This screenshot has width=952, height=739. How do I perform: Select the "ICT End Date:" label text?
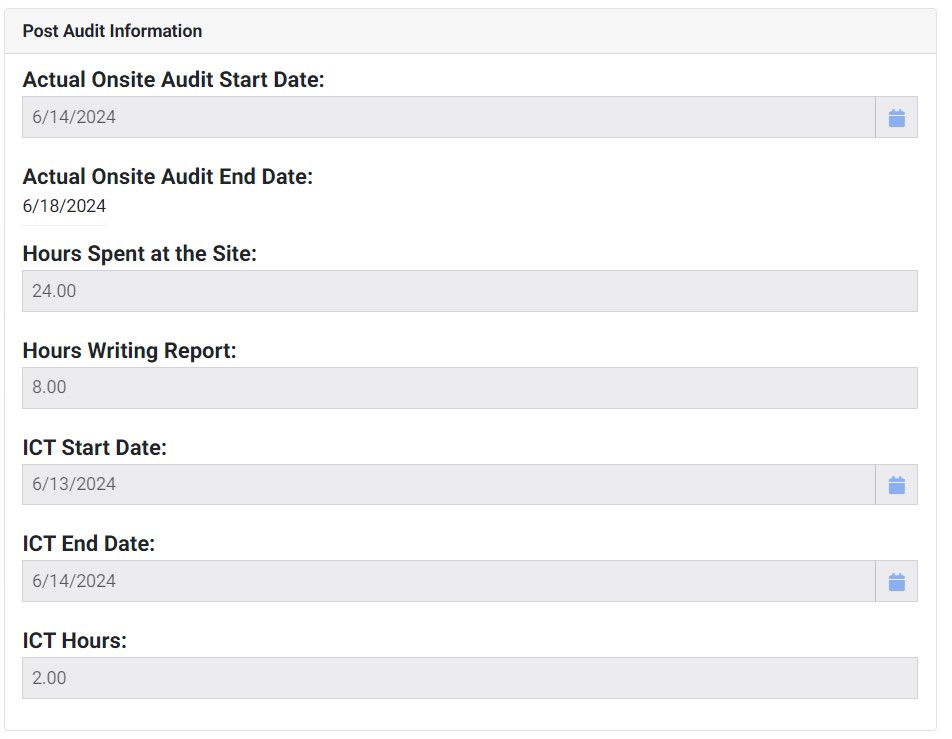[88, 544]
